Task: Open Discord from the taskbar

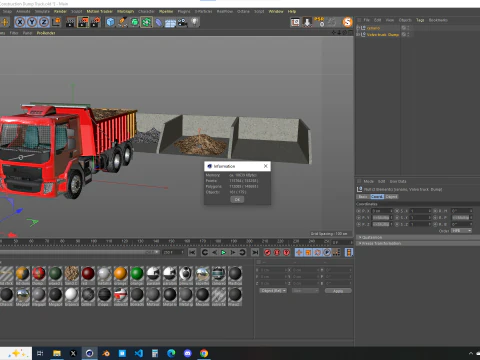Action: tap(188, 353)
